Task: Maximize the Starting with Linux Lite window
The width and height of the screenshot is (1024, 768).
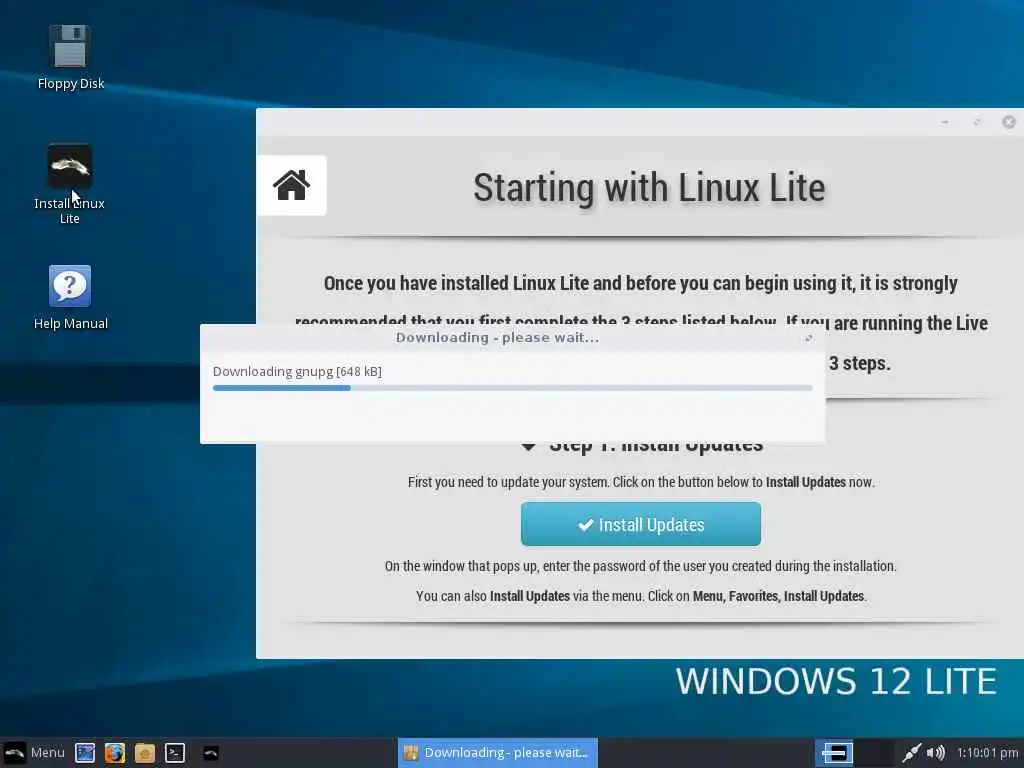Action: tap(977, 122)
